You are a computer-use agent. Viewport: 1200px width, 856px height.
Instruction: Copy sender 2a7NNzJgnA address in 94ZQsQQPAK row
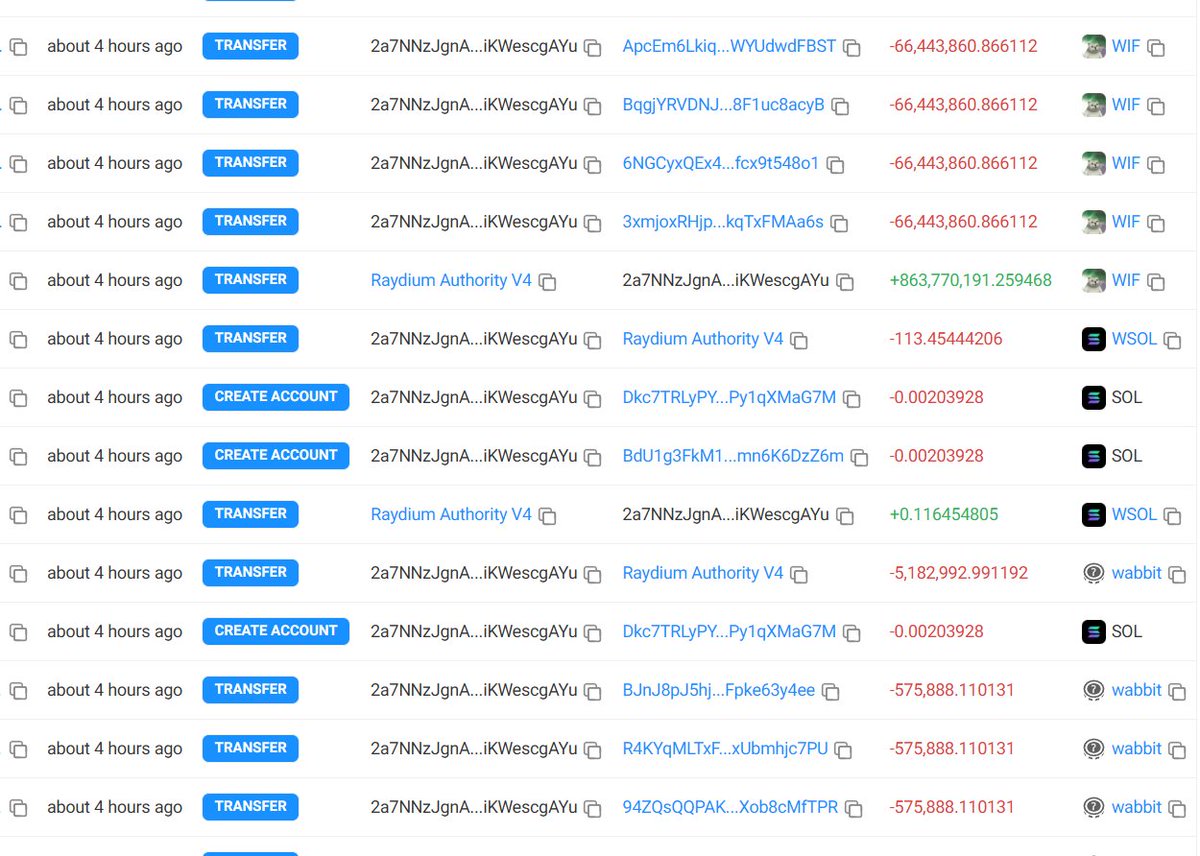pos(593,809)
